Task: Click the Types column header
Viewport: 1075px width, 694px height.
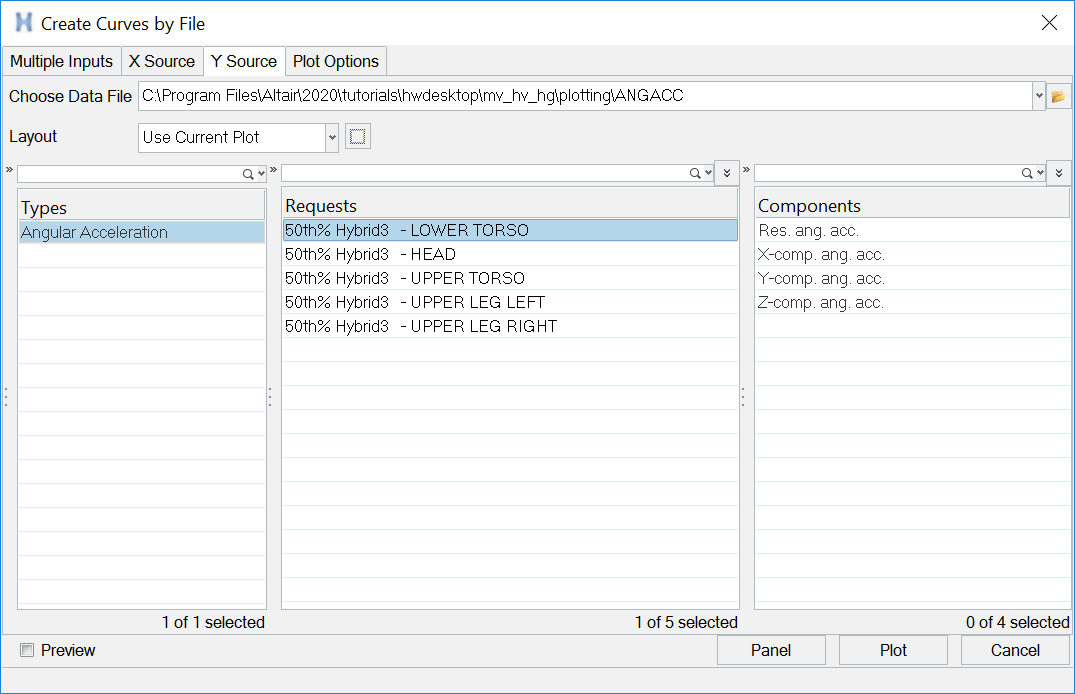Action: 142,207
